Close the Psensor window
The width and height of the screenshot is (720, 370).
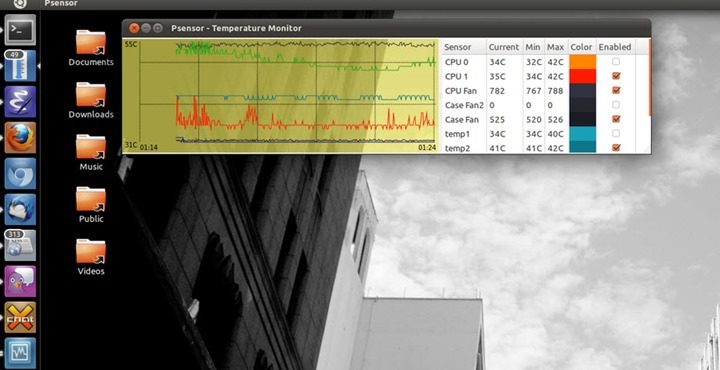[134, 28]
